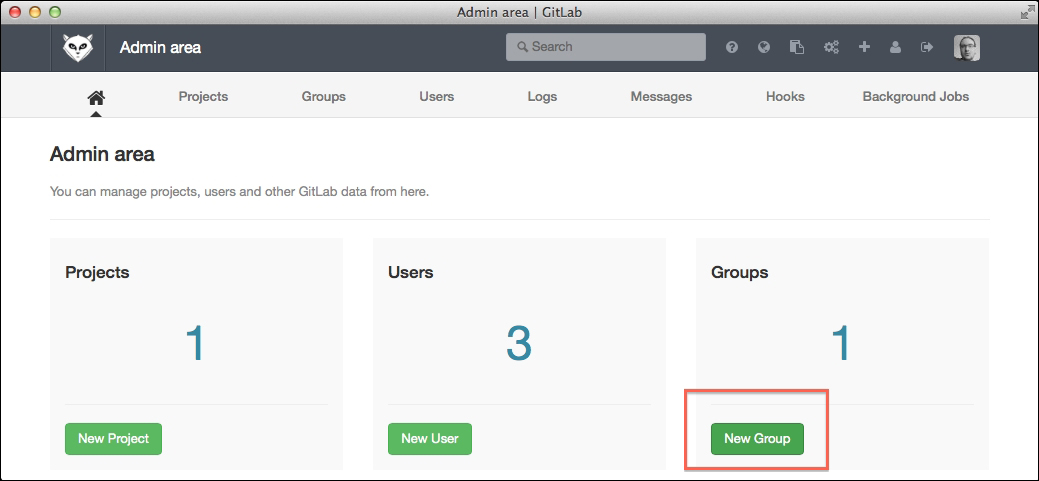This screenshot has width=1039, height=481.
Task: Click the admin area gears icon
Action: tap(830, 47)
